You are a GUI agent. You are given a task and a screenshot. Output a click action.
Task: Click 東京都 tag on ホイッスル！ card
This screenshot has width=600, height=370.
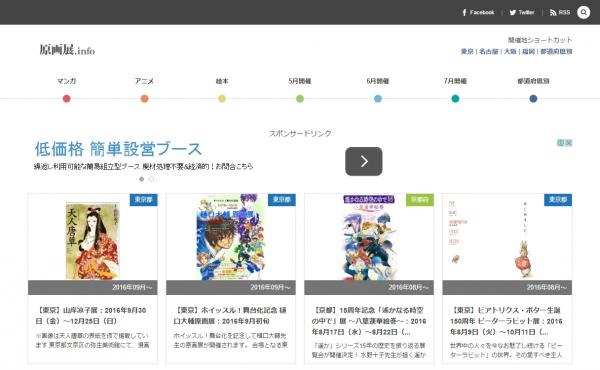(282, 200)
